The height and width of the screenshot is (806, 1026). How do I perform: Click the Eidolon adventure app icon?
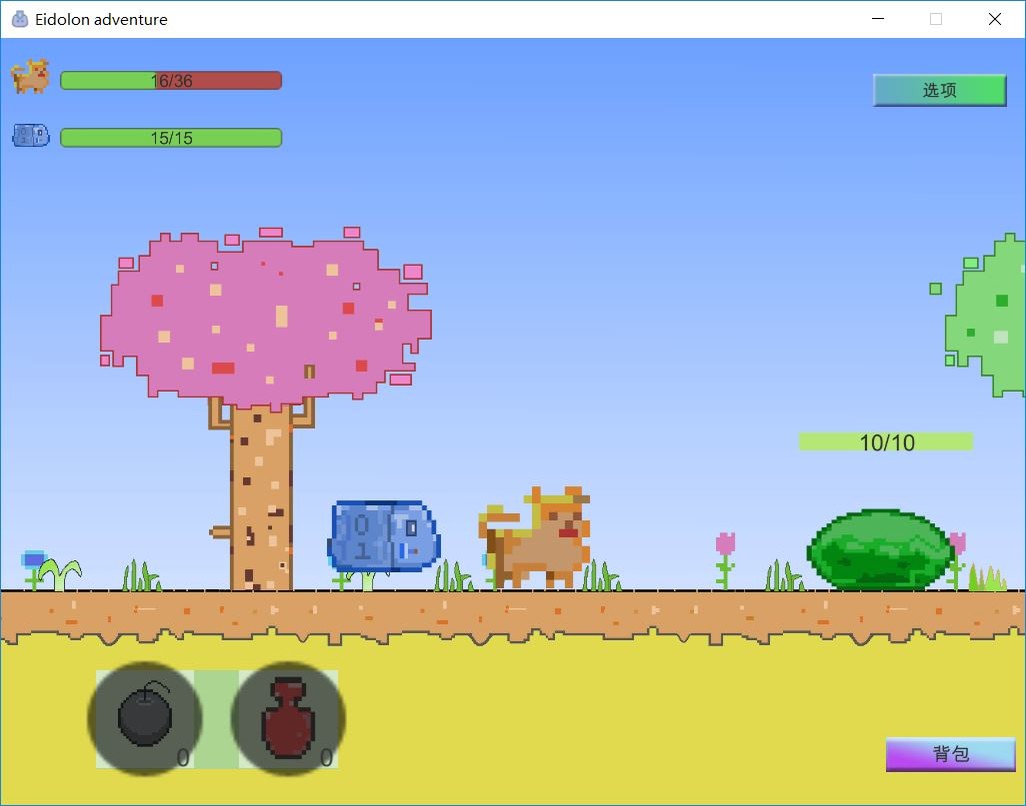tap(19, 19)
